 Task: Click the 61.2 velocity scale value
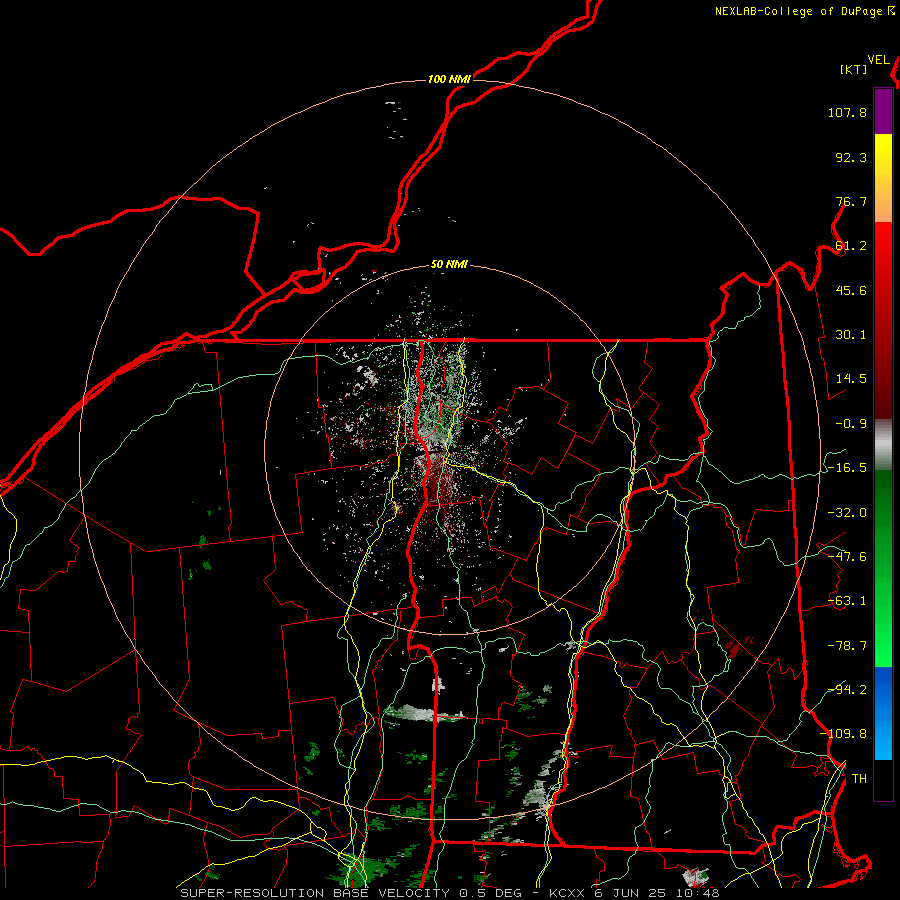851,246
